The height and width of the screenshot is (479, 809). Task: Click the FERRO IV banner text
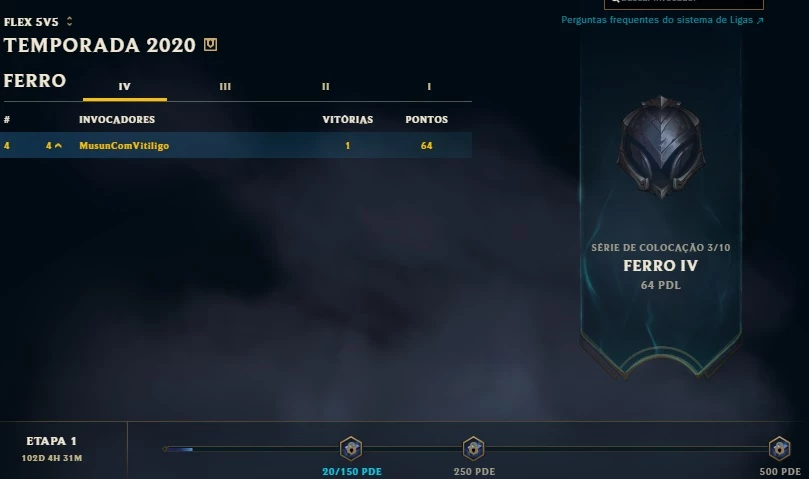660,266
